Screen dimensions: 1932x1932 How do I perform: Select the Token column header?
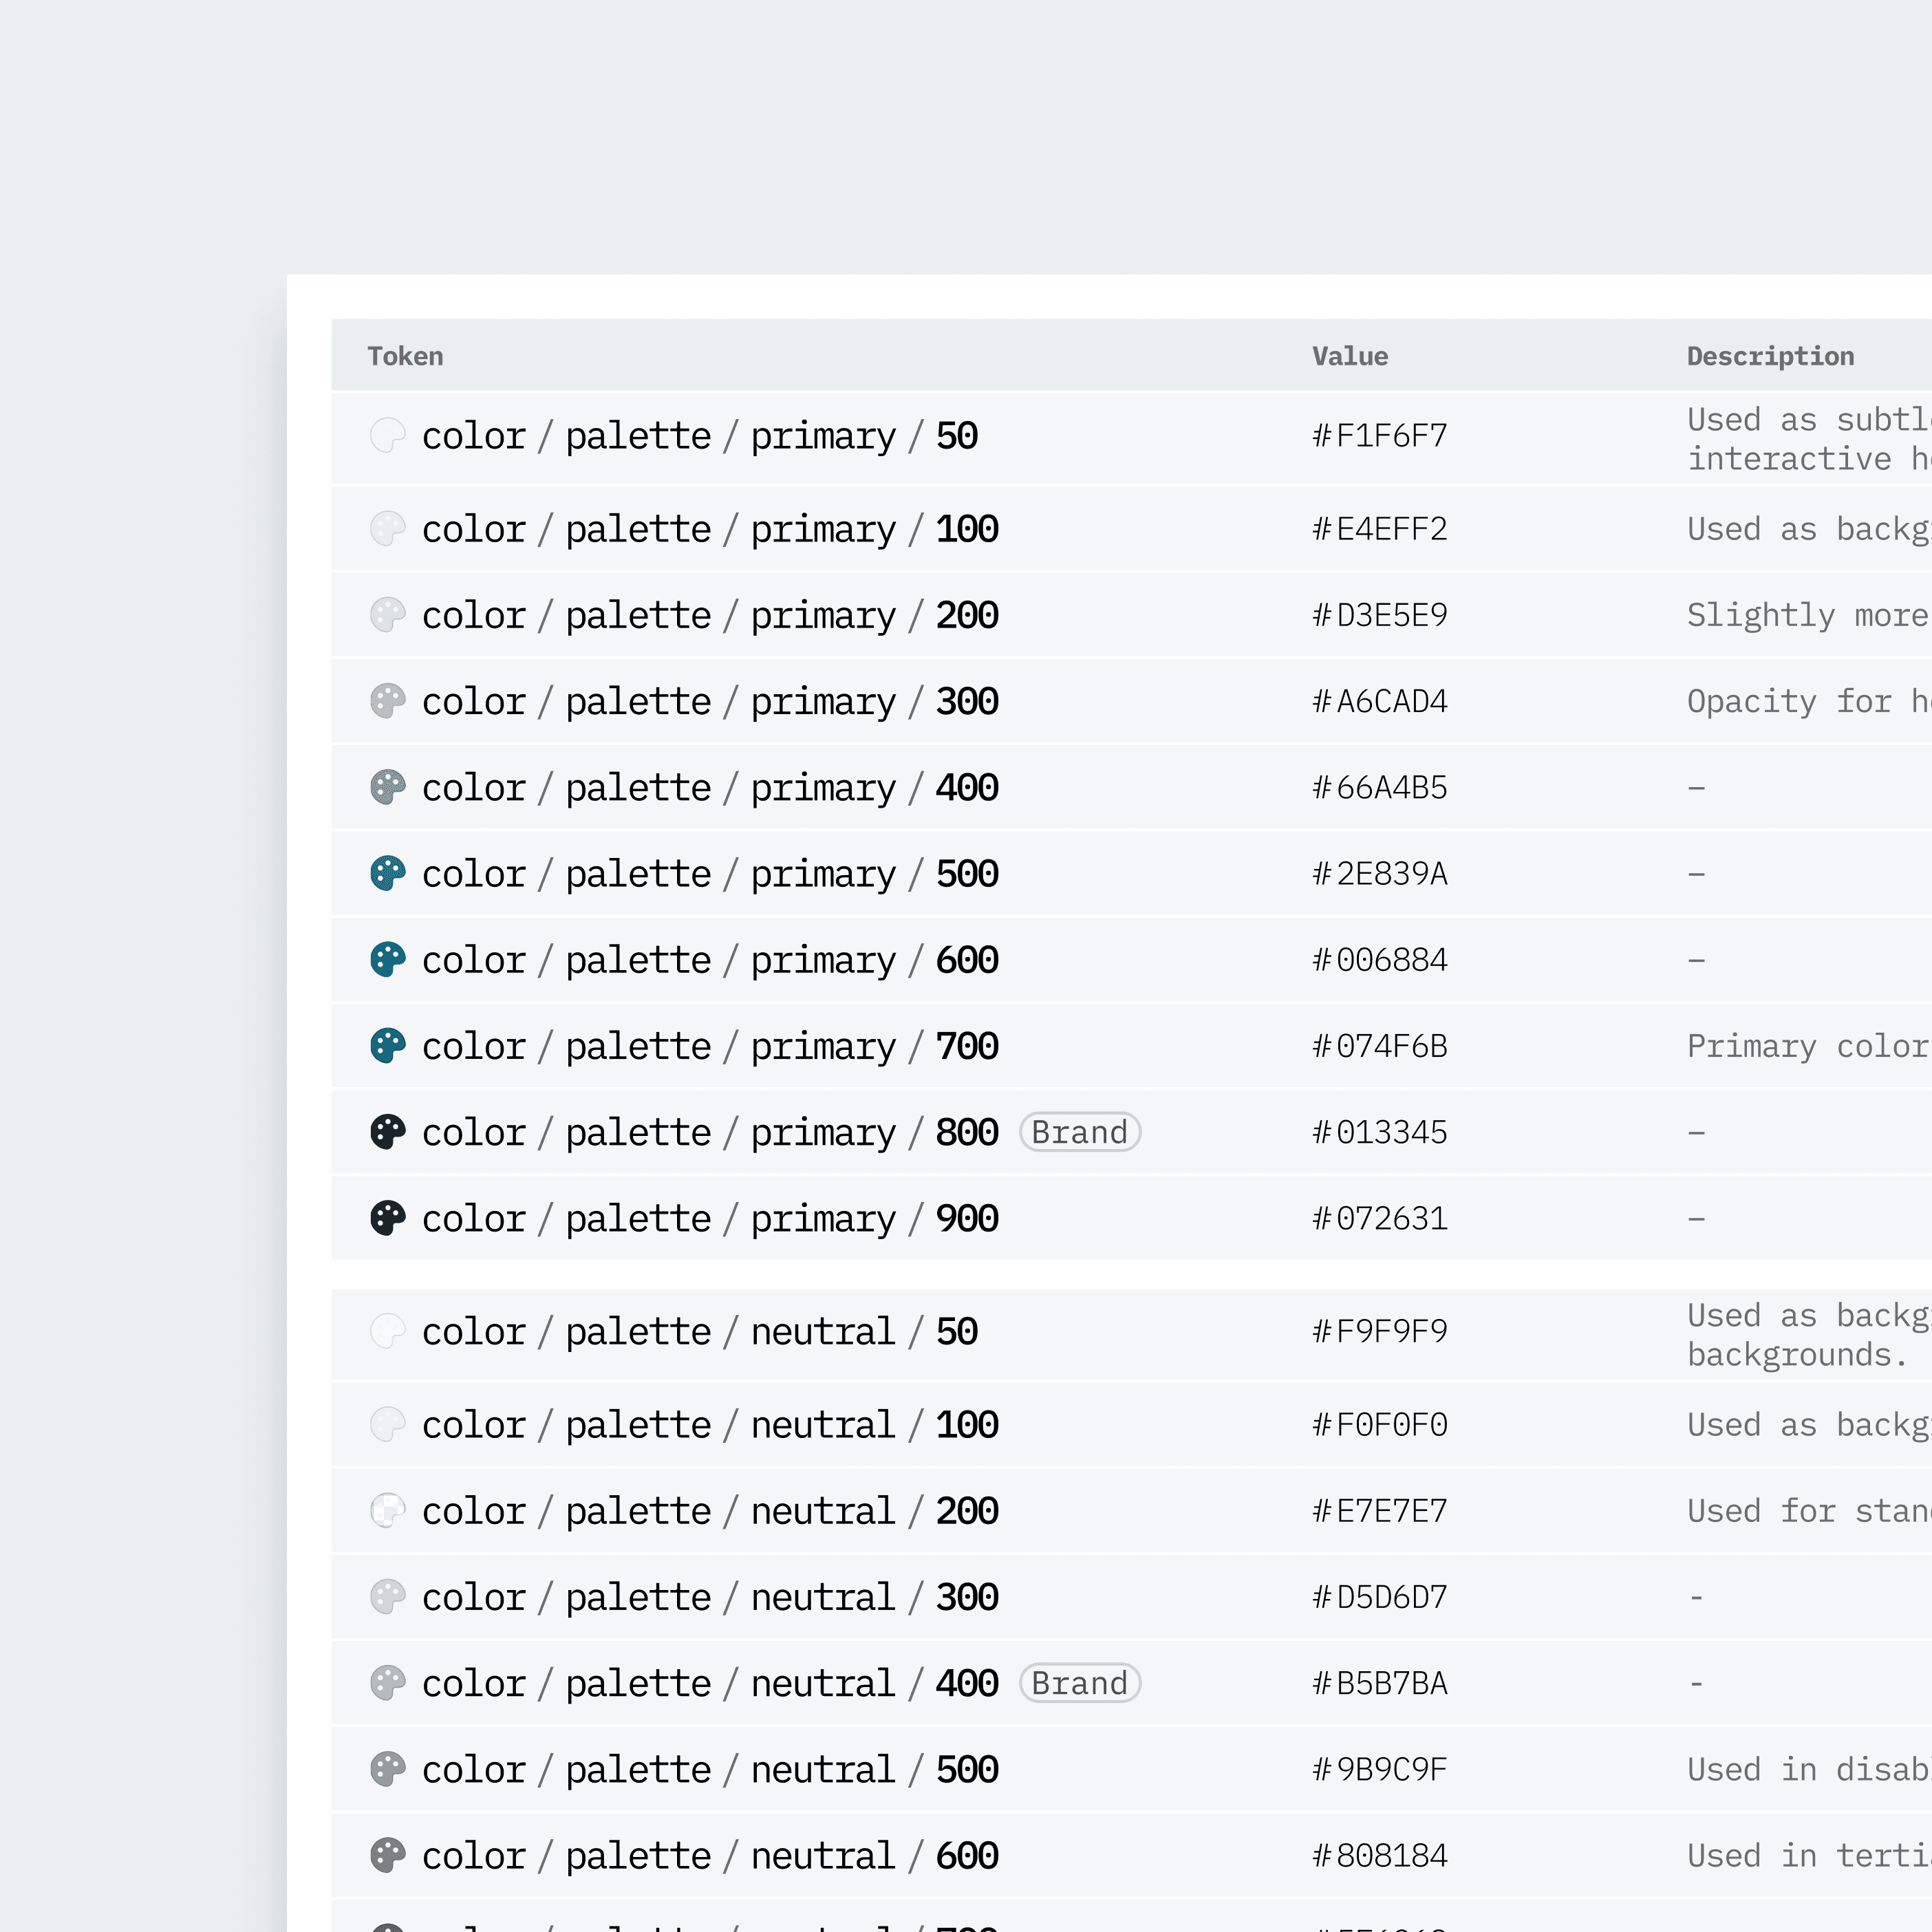[405, 356]
